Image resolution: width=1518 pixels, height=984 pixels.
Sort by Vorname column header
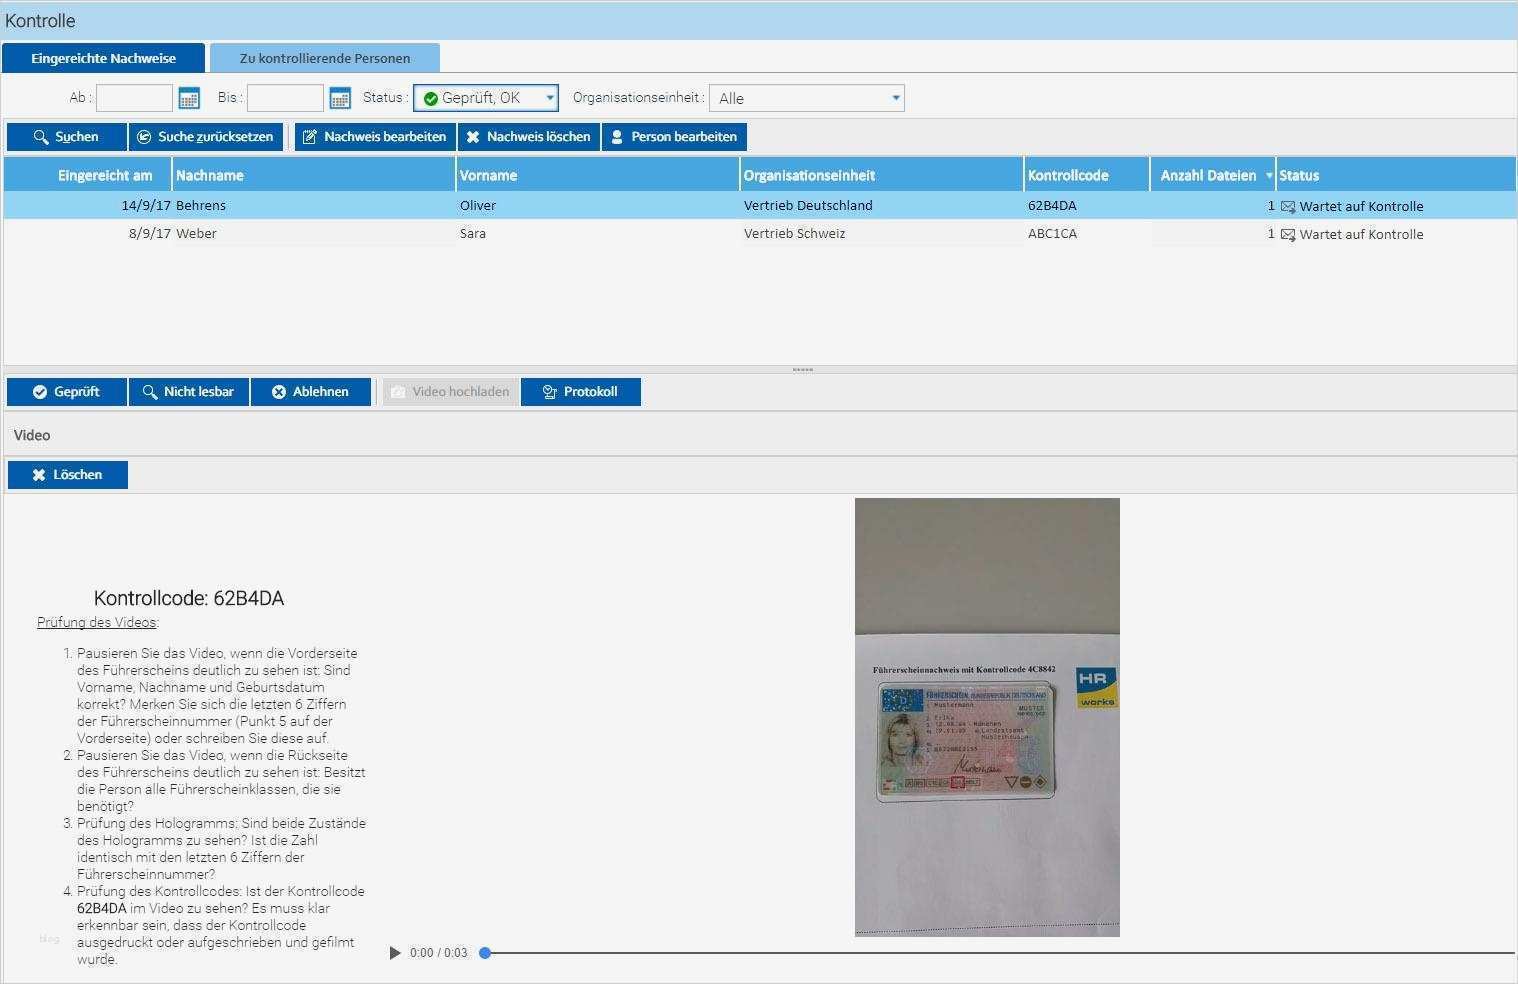tap(598, 175)
